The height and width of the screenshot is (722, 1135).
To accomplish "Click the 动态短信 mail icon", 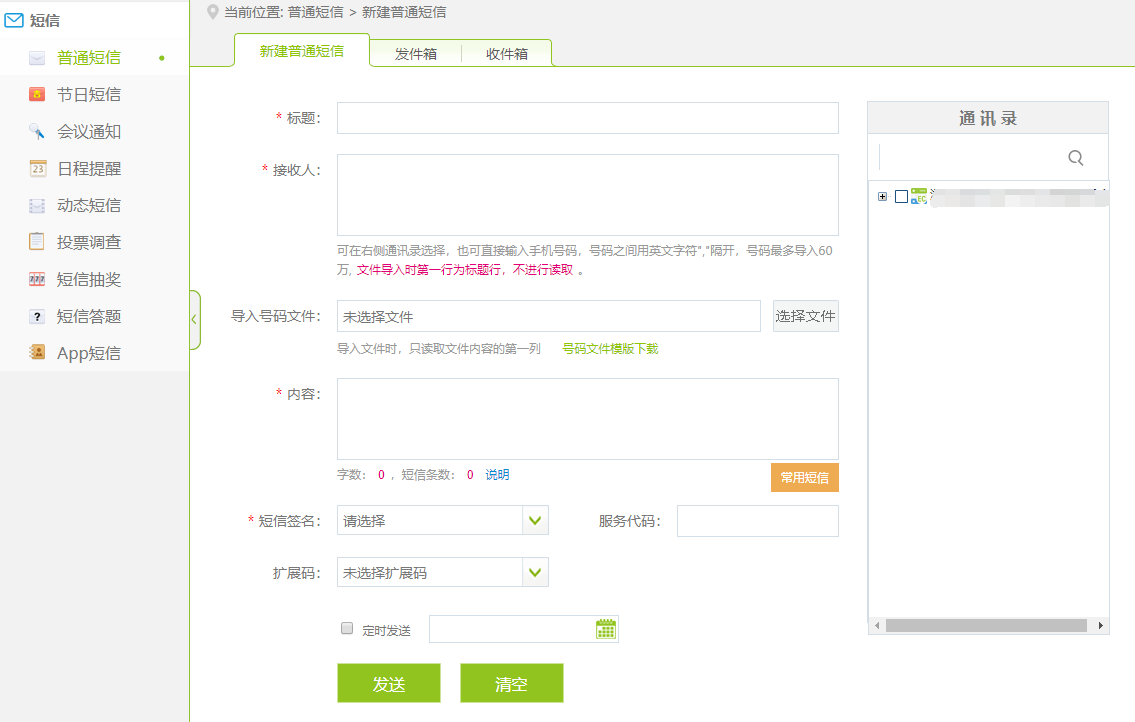I will click(37, 206).
